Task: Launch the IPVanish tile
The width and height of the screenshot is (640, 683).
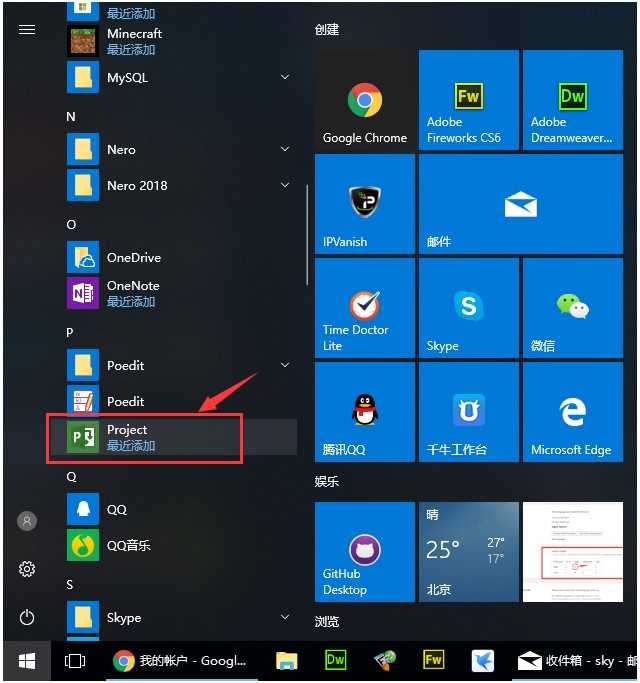Action: (x=364, y=204)
